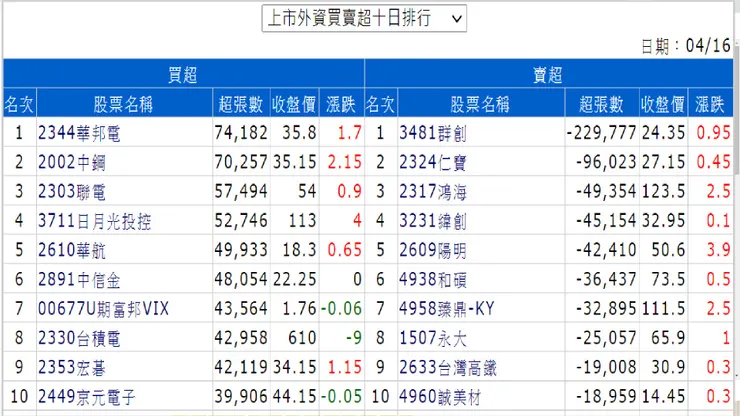This screenshot has height=416, width=740.
Task: Open stock 1507永大
Action: [433, 338]
